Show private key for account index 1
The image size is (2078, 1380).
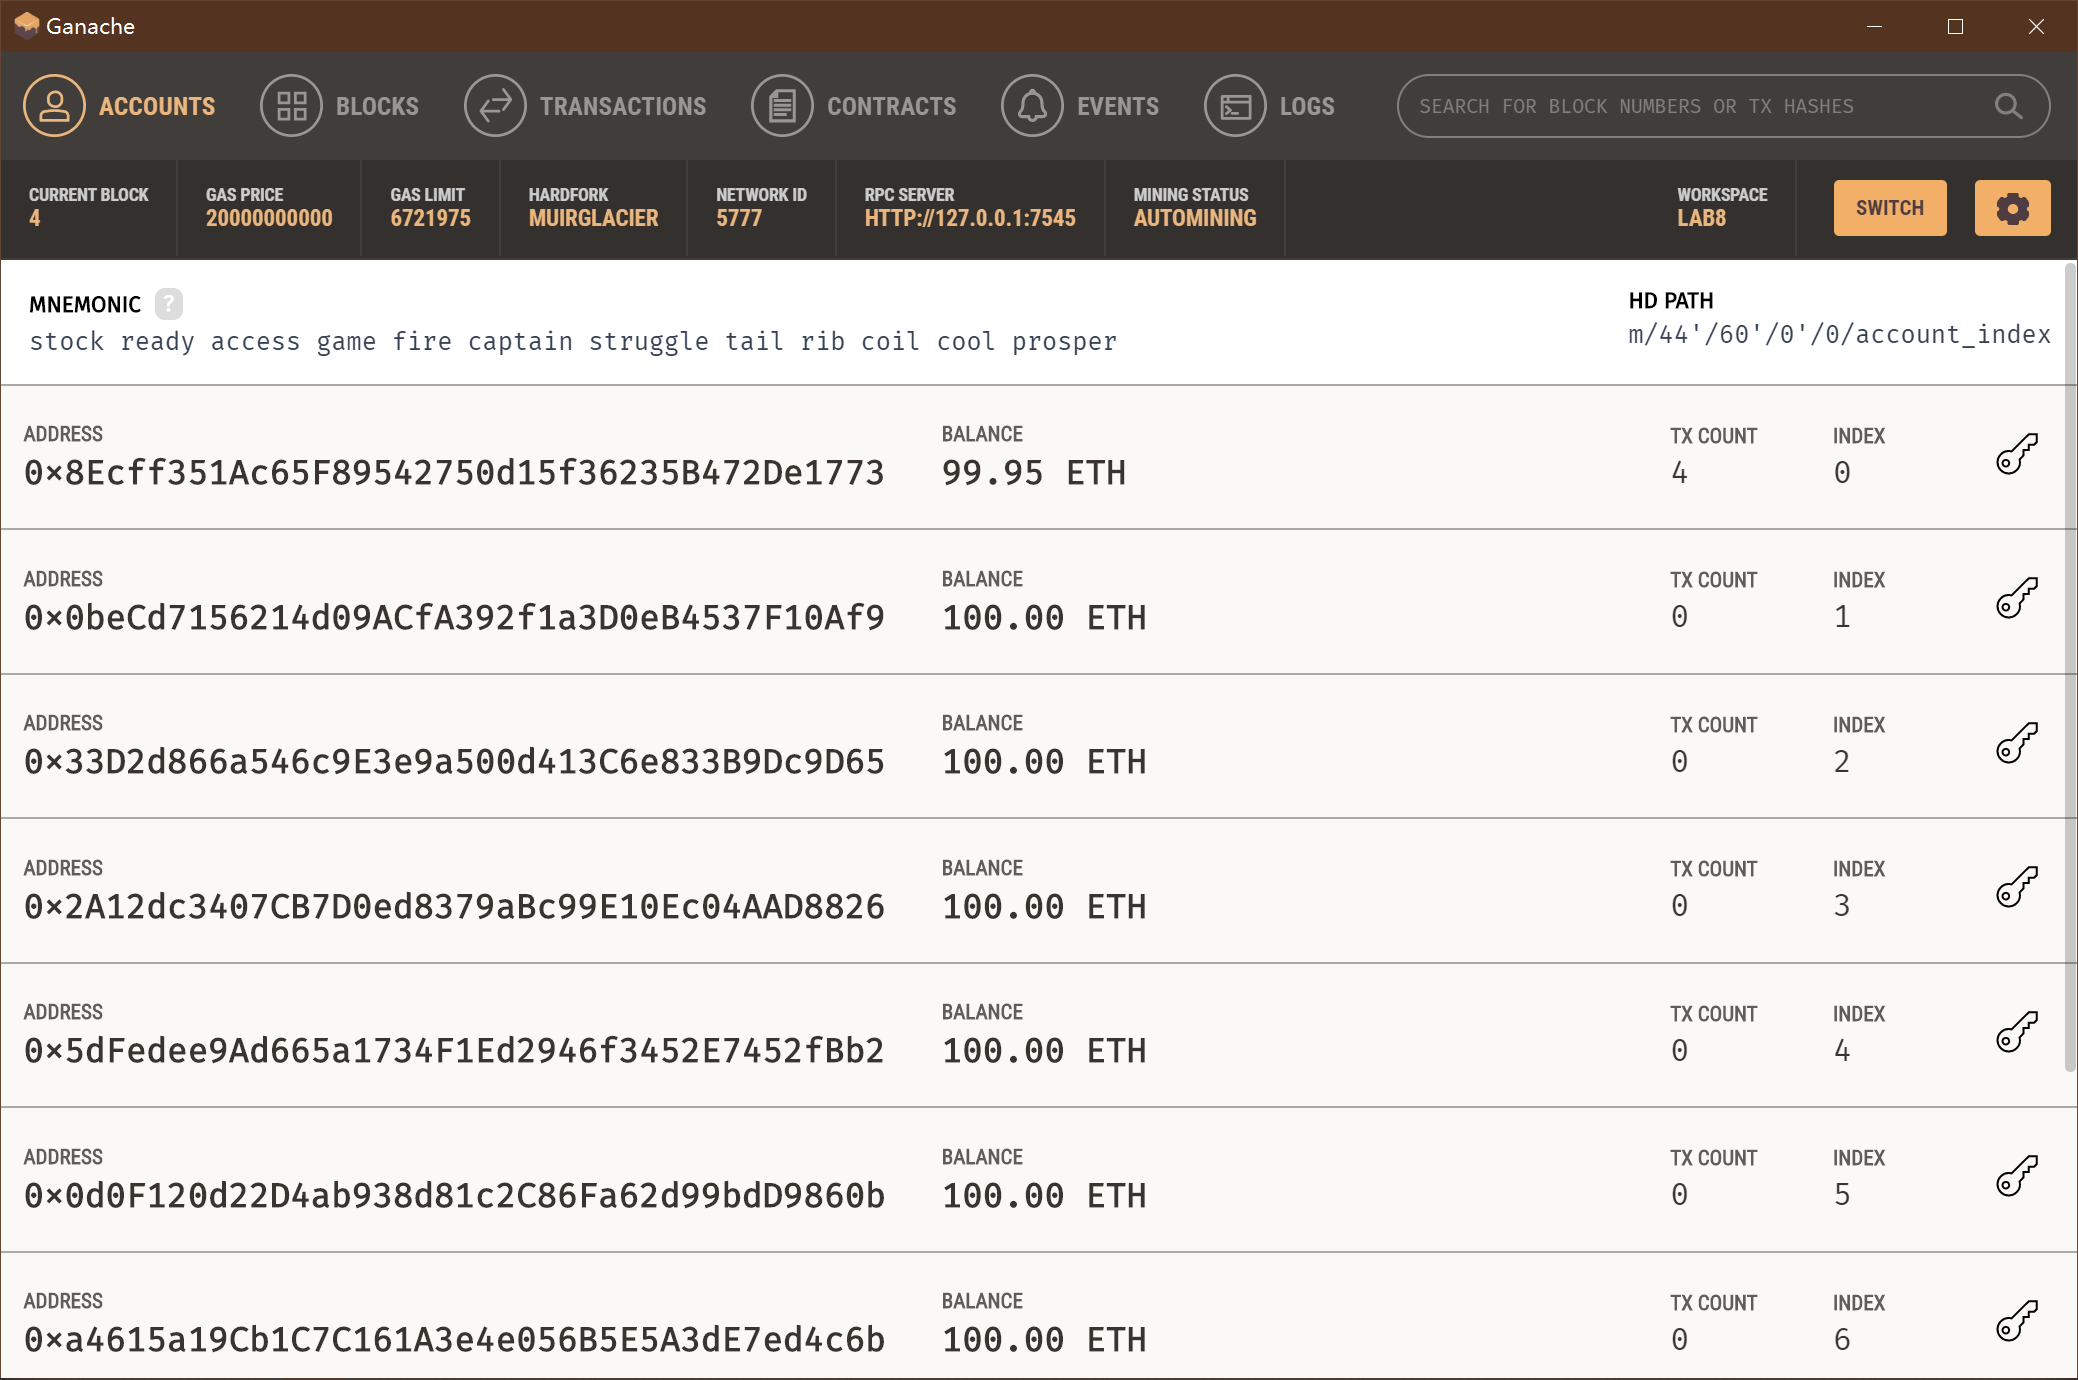point(2016,598)
